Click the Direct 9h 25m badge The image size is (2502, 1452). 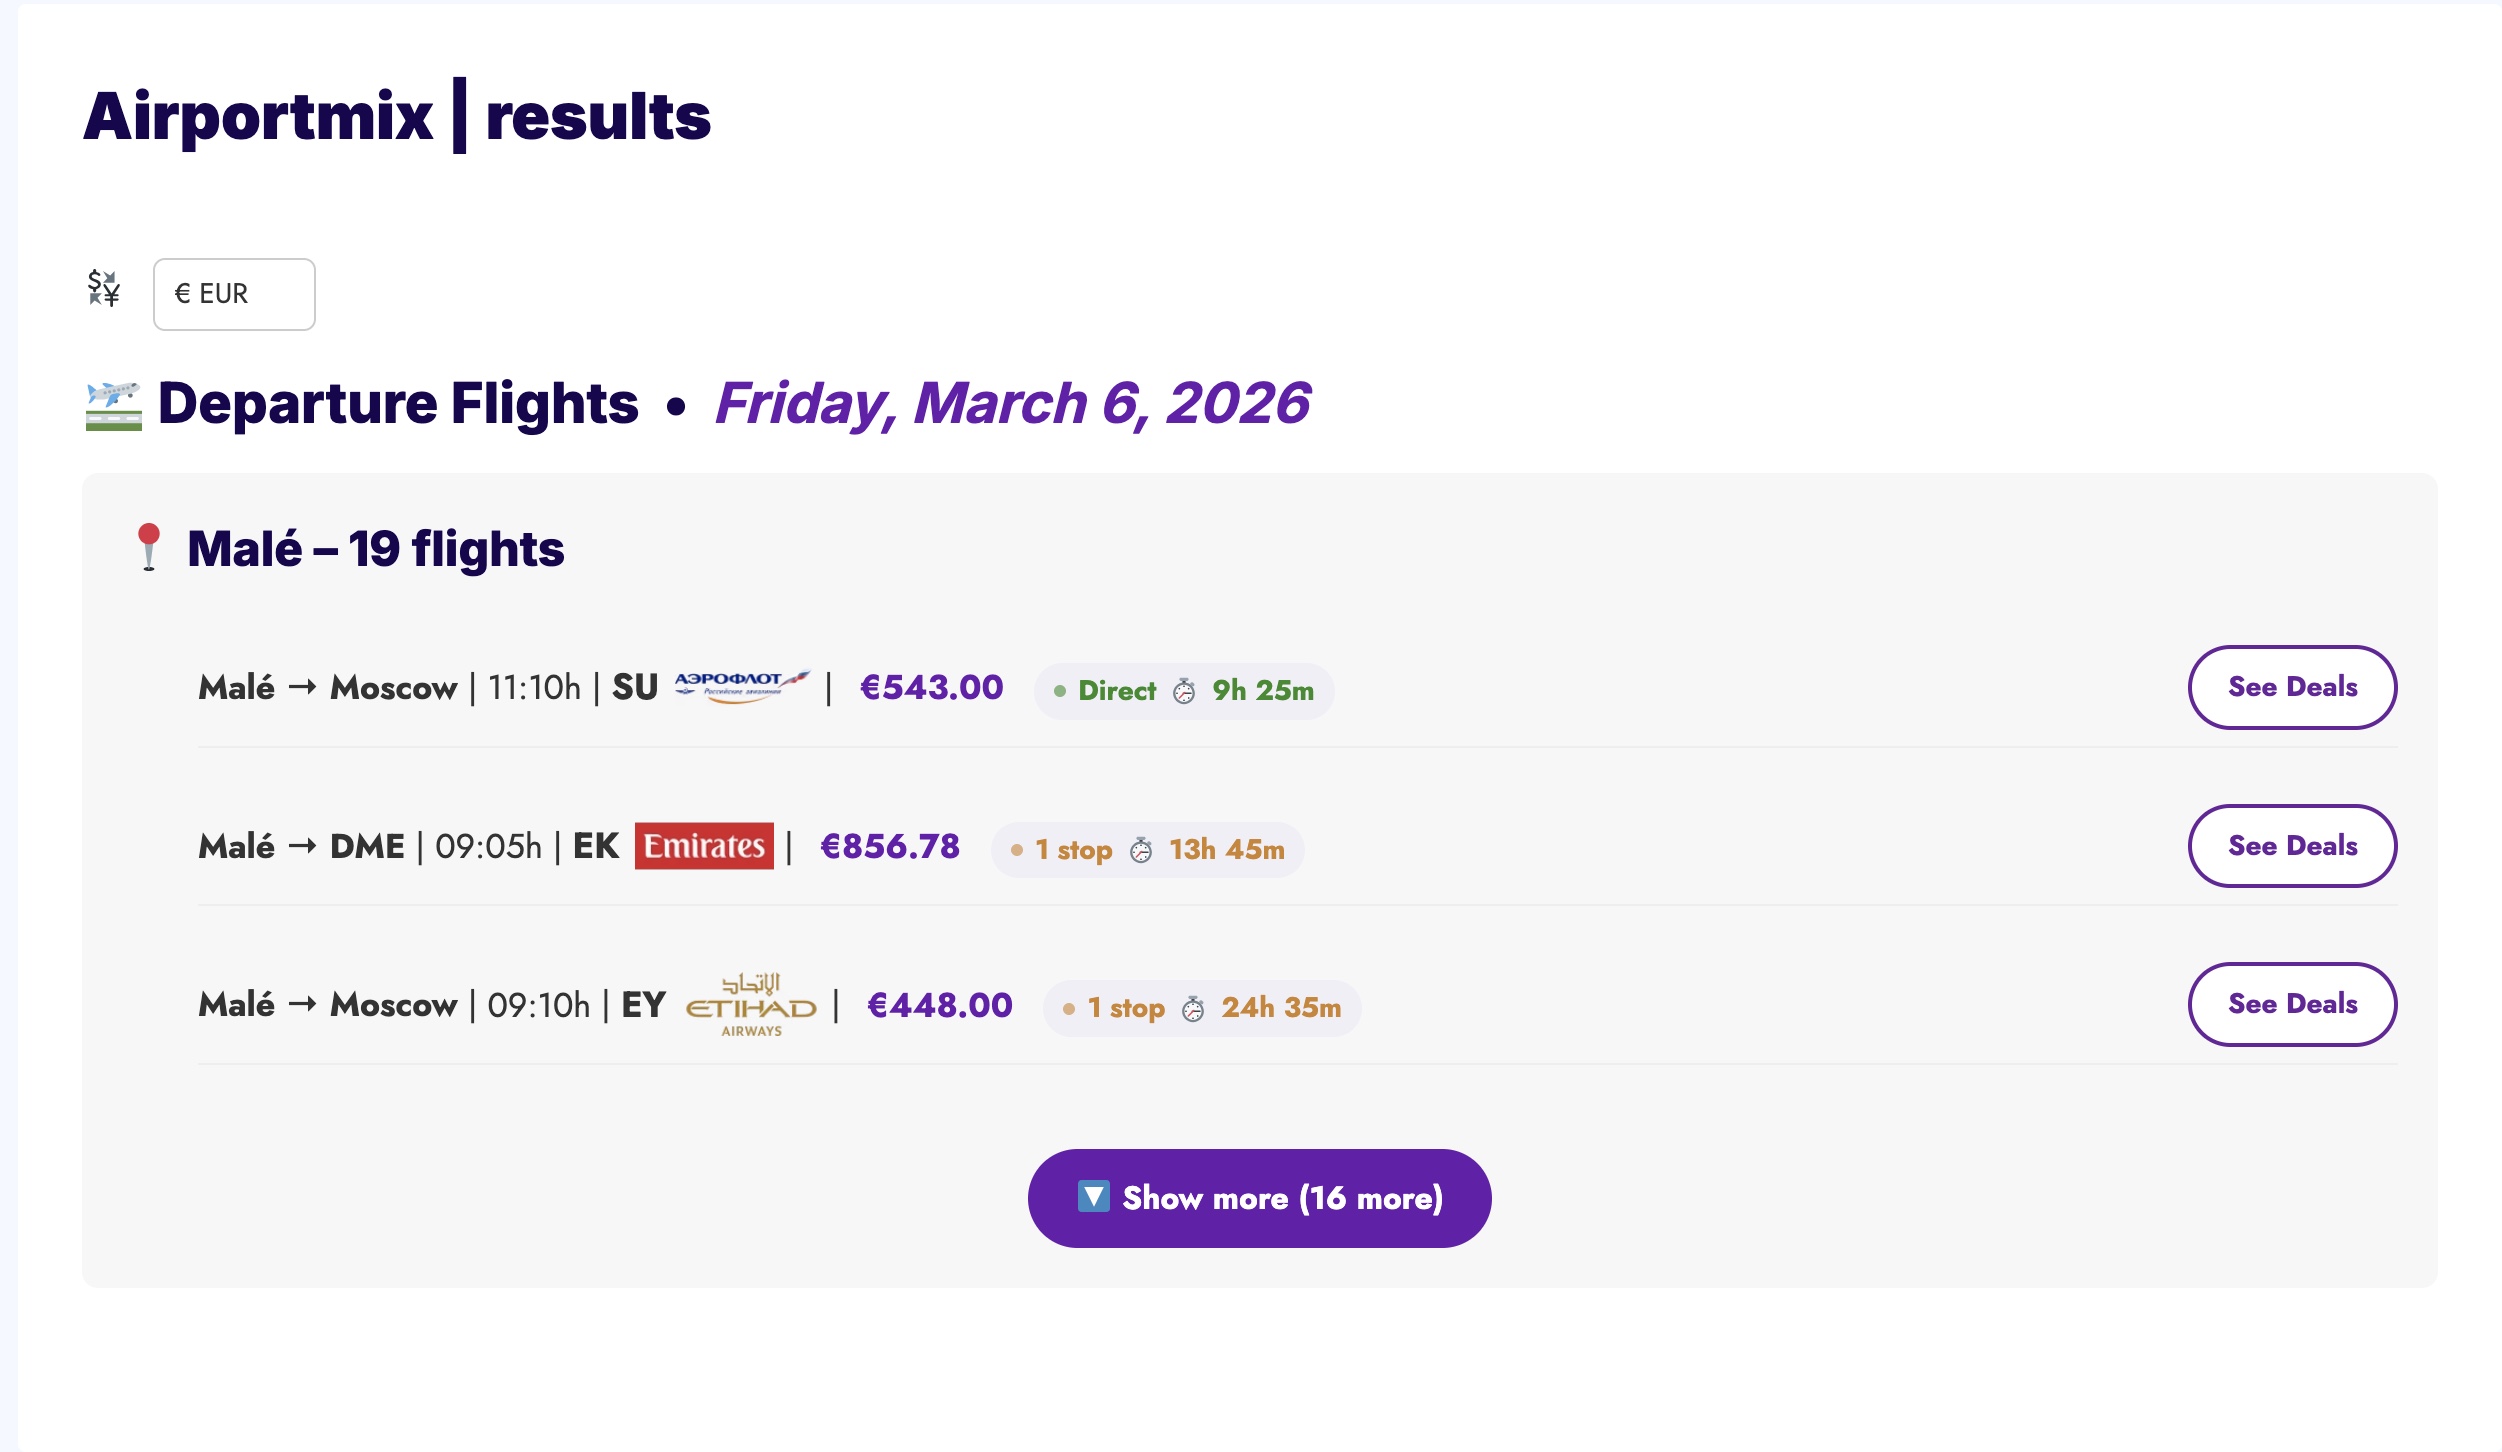point(1184,691)
